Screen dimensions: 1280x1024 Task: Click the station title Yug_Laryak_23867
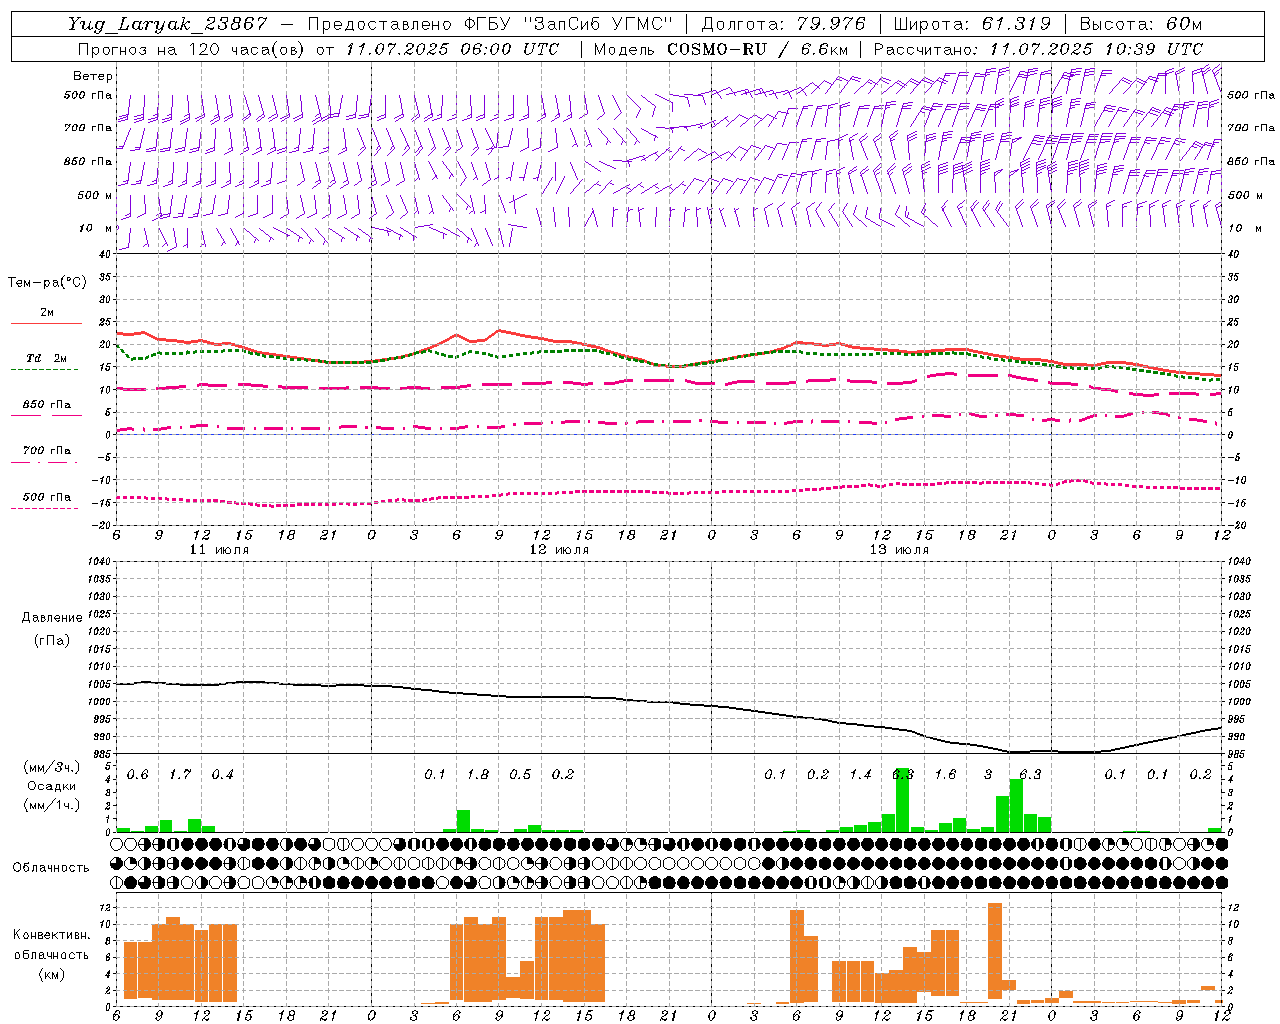coord(167,24)
